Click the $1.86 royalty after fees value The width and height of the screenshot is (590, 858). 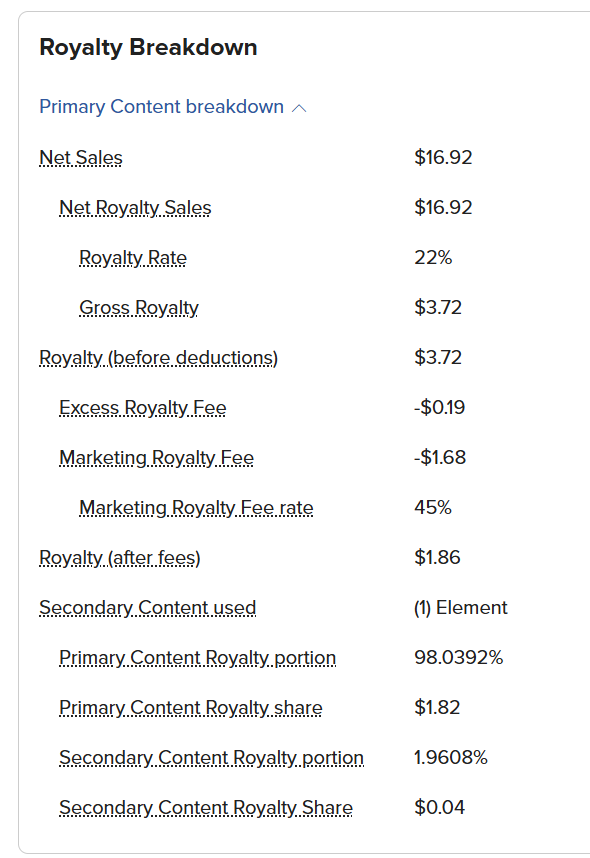(x=437, y=558)
